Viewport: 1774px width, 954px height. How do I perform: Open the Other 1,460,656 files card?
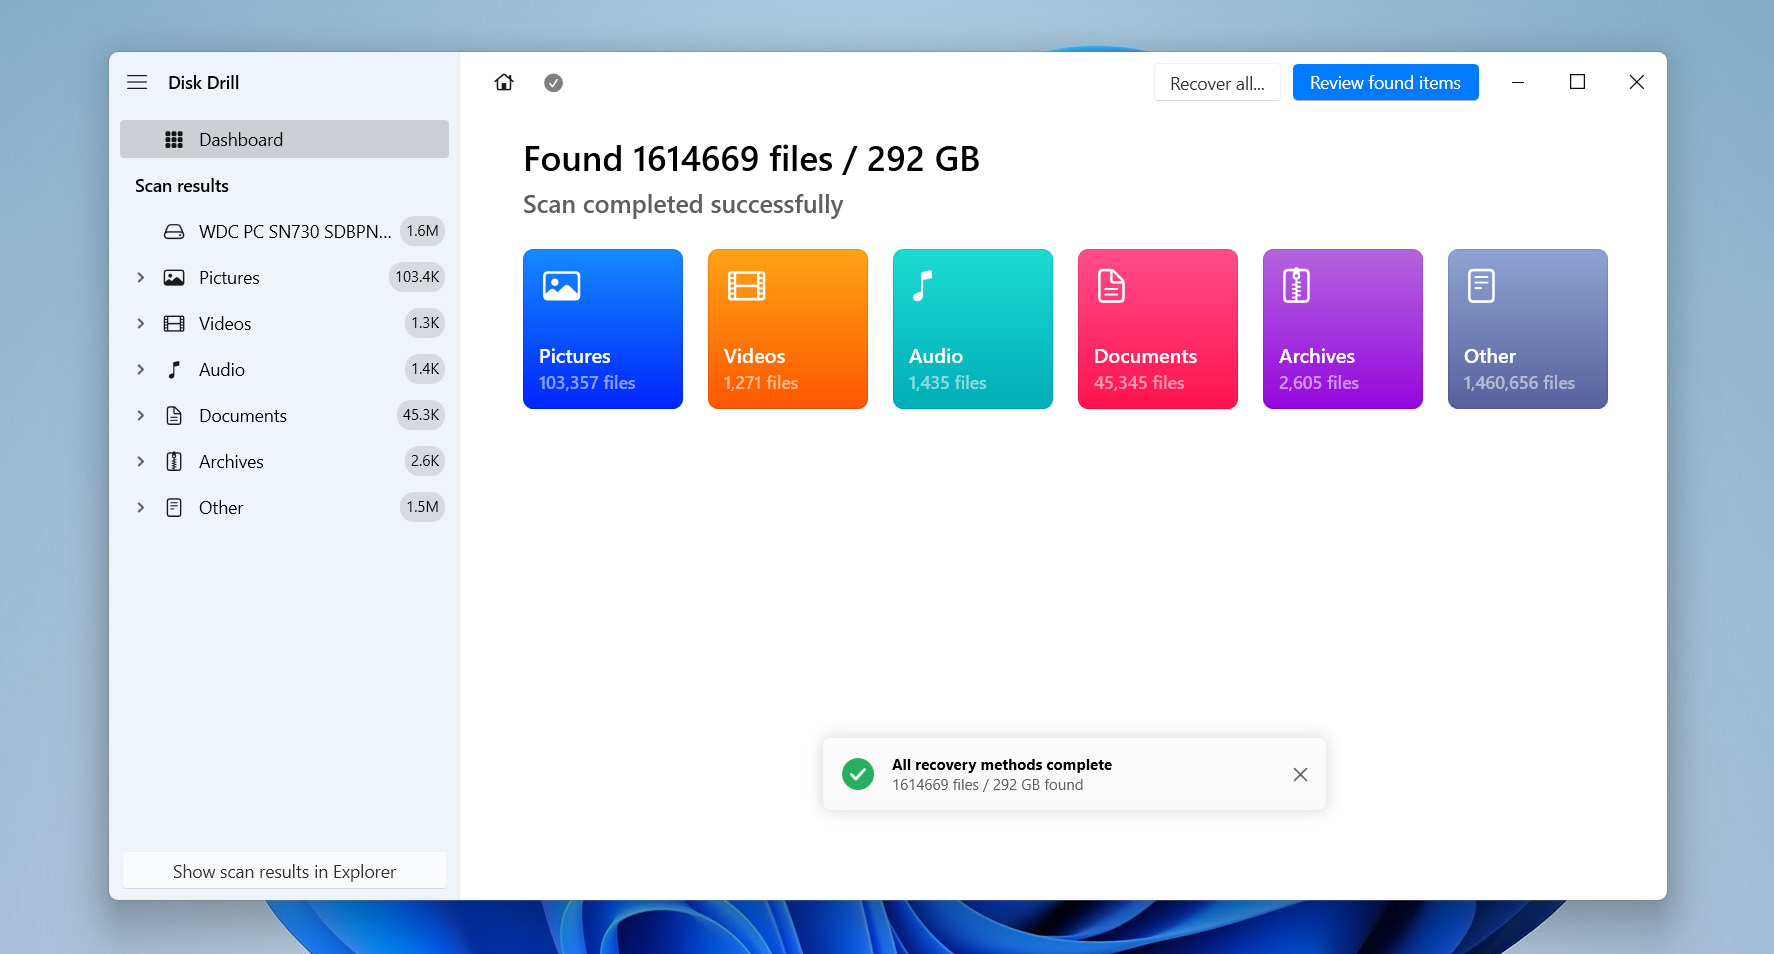click(x=1528, y=329)
